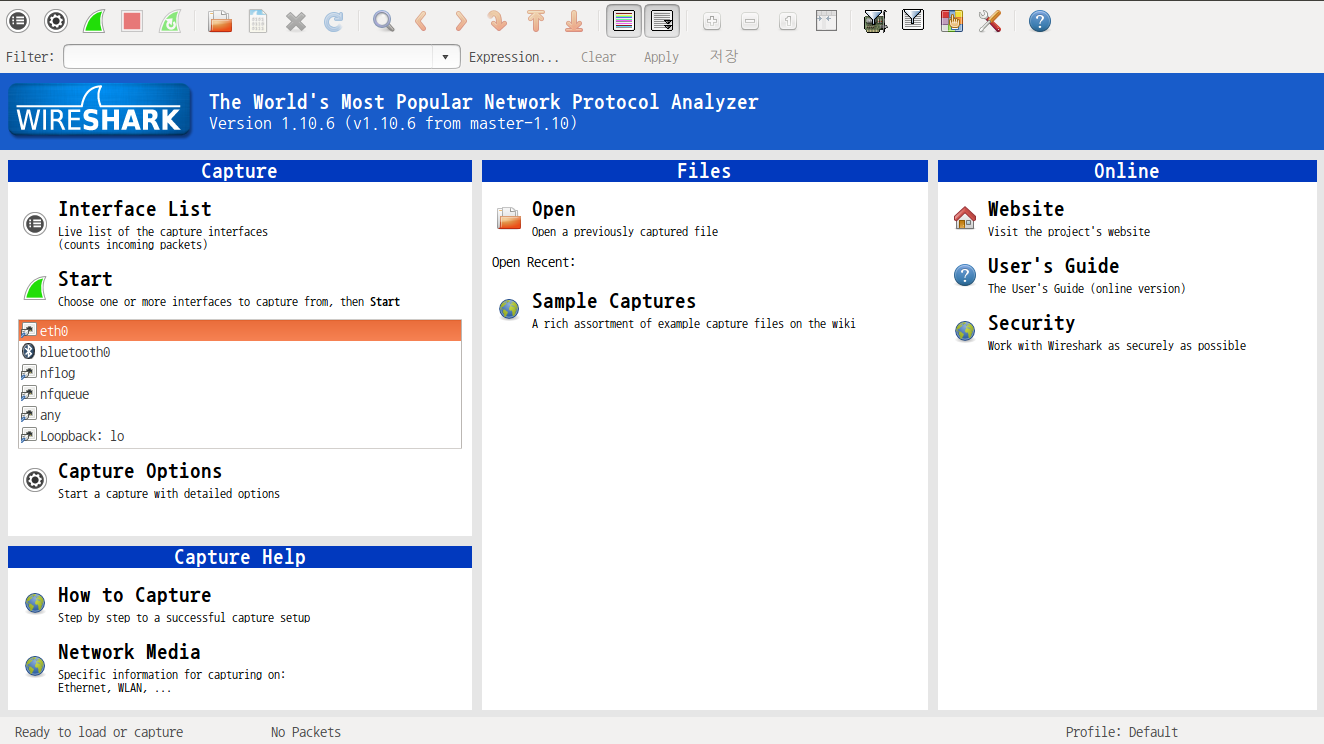
Task: Click the Profile: Default status bar entry
Action: point(1122,732)
